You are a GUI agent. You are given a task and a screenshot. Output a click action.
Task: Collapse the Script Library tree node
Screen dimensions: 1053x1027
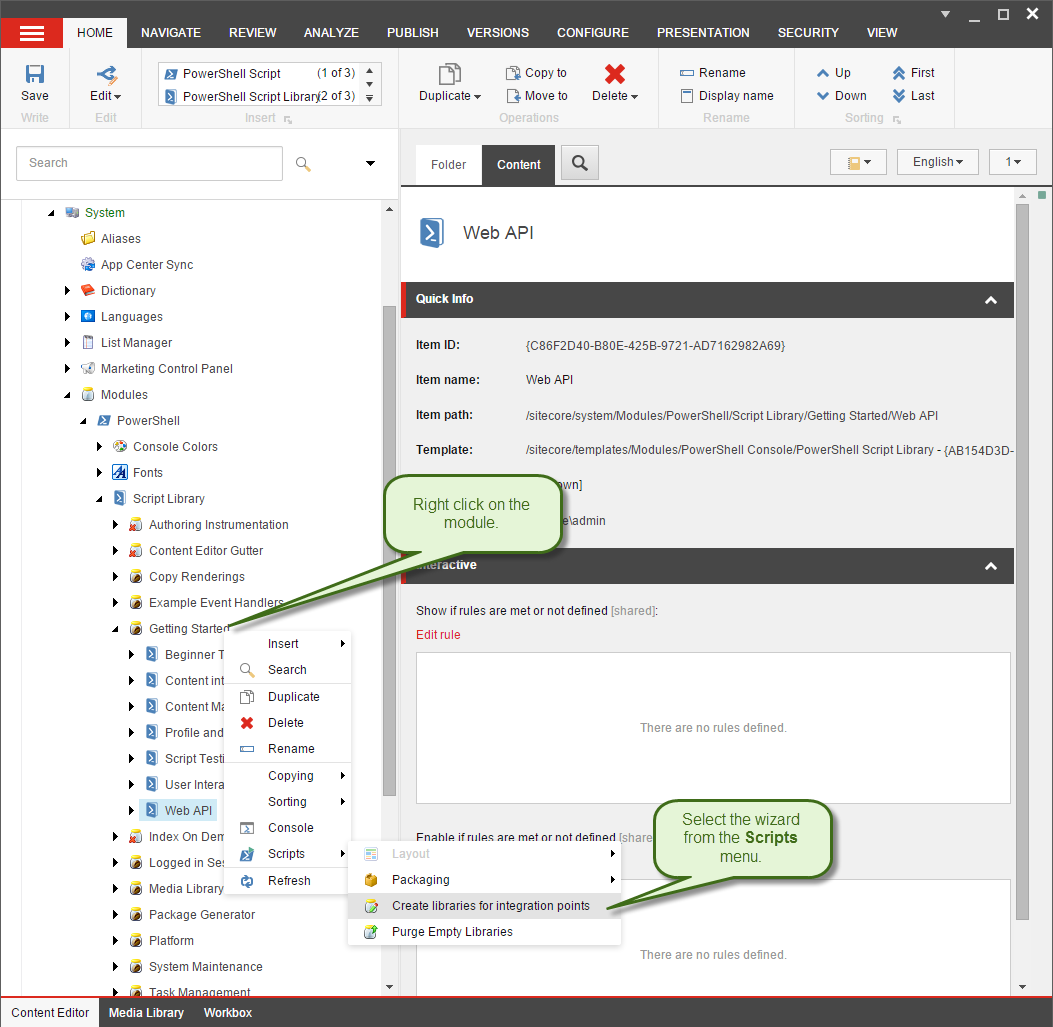pyautogui.click(x=100, y=499)
